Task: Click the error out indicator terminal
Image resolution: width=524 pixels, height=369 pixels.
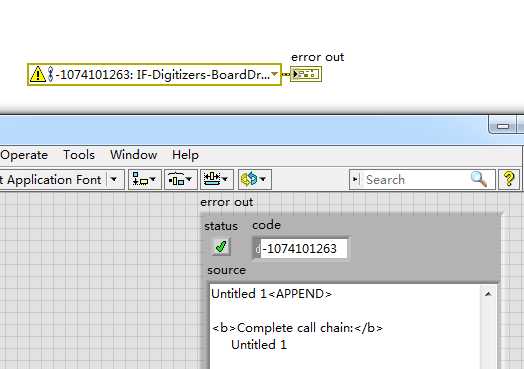Action: pos(306,74)
